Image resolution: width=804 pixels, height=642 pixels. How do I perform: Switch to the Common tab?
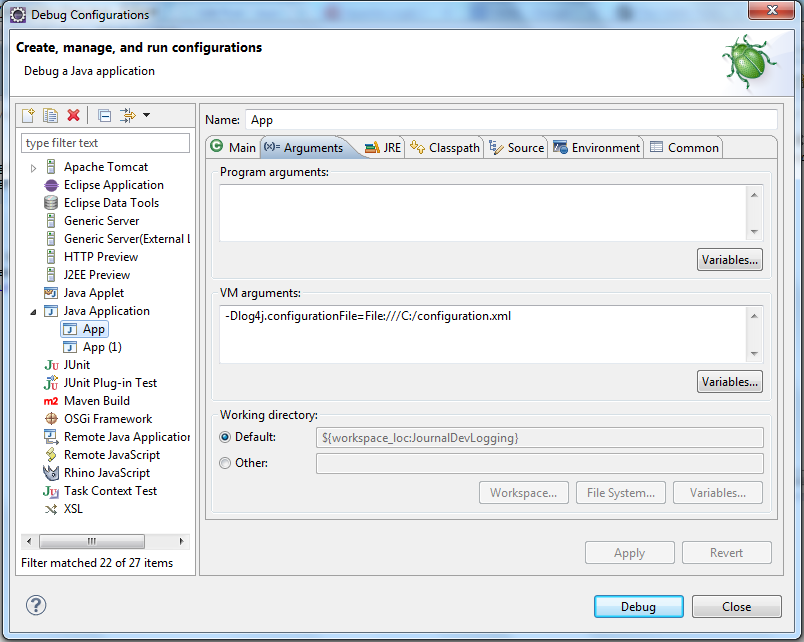685,148
